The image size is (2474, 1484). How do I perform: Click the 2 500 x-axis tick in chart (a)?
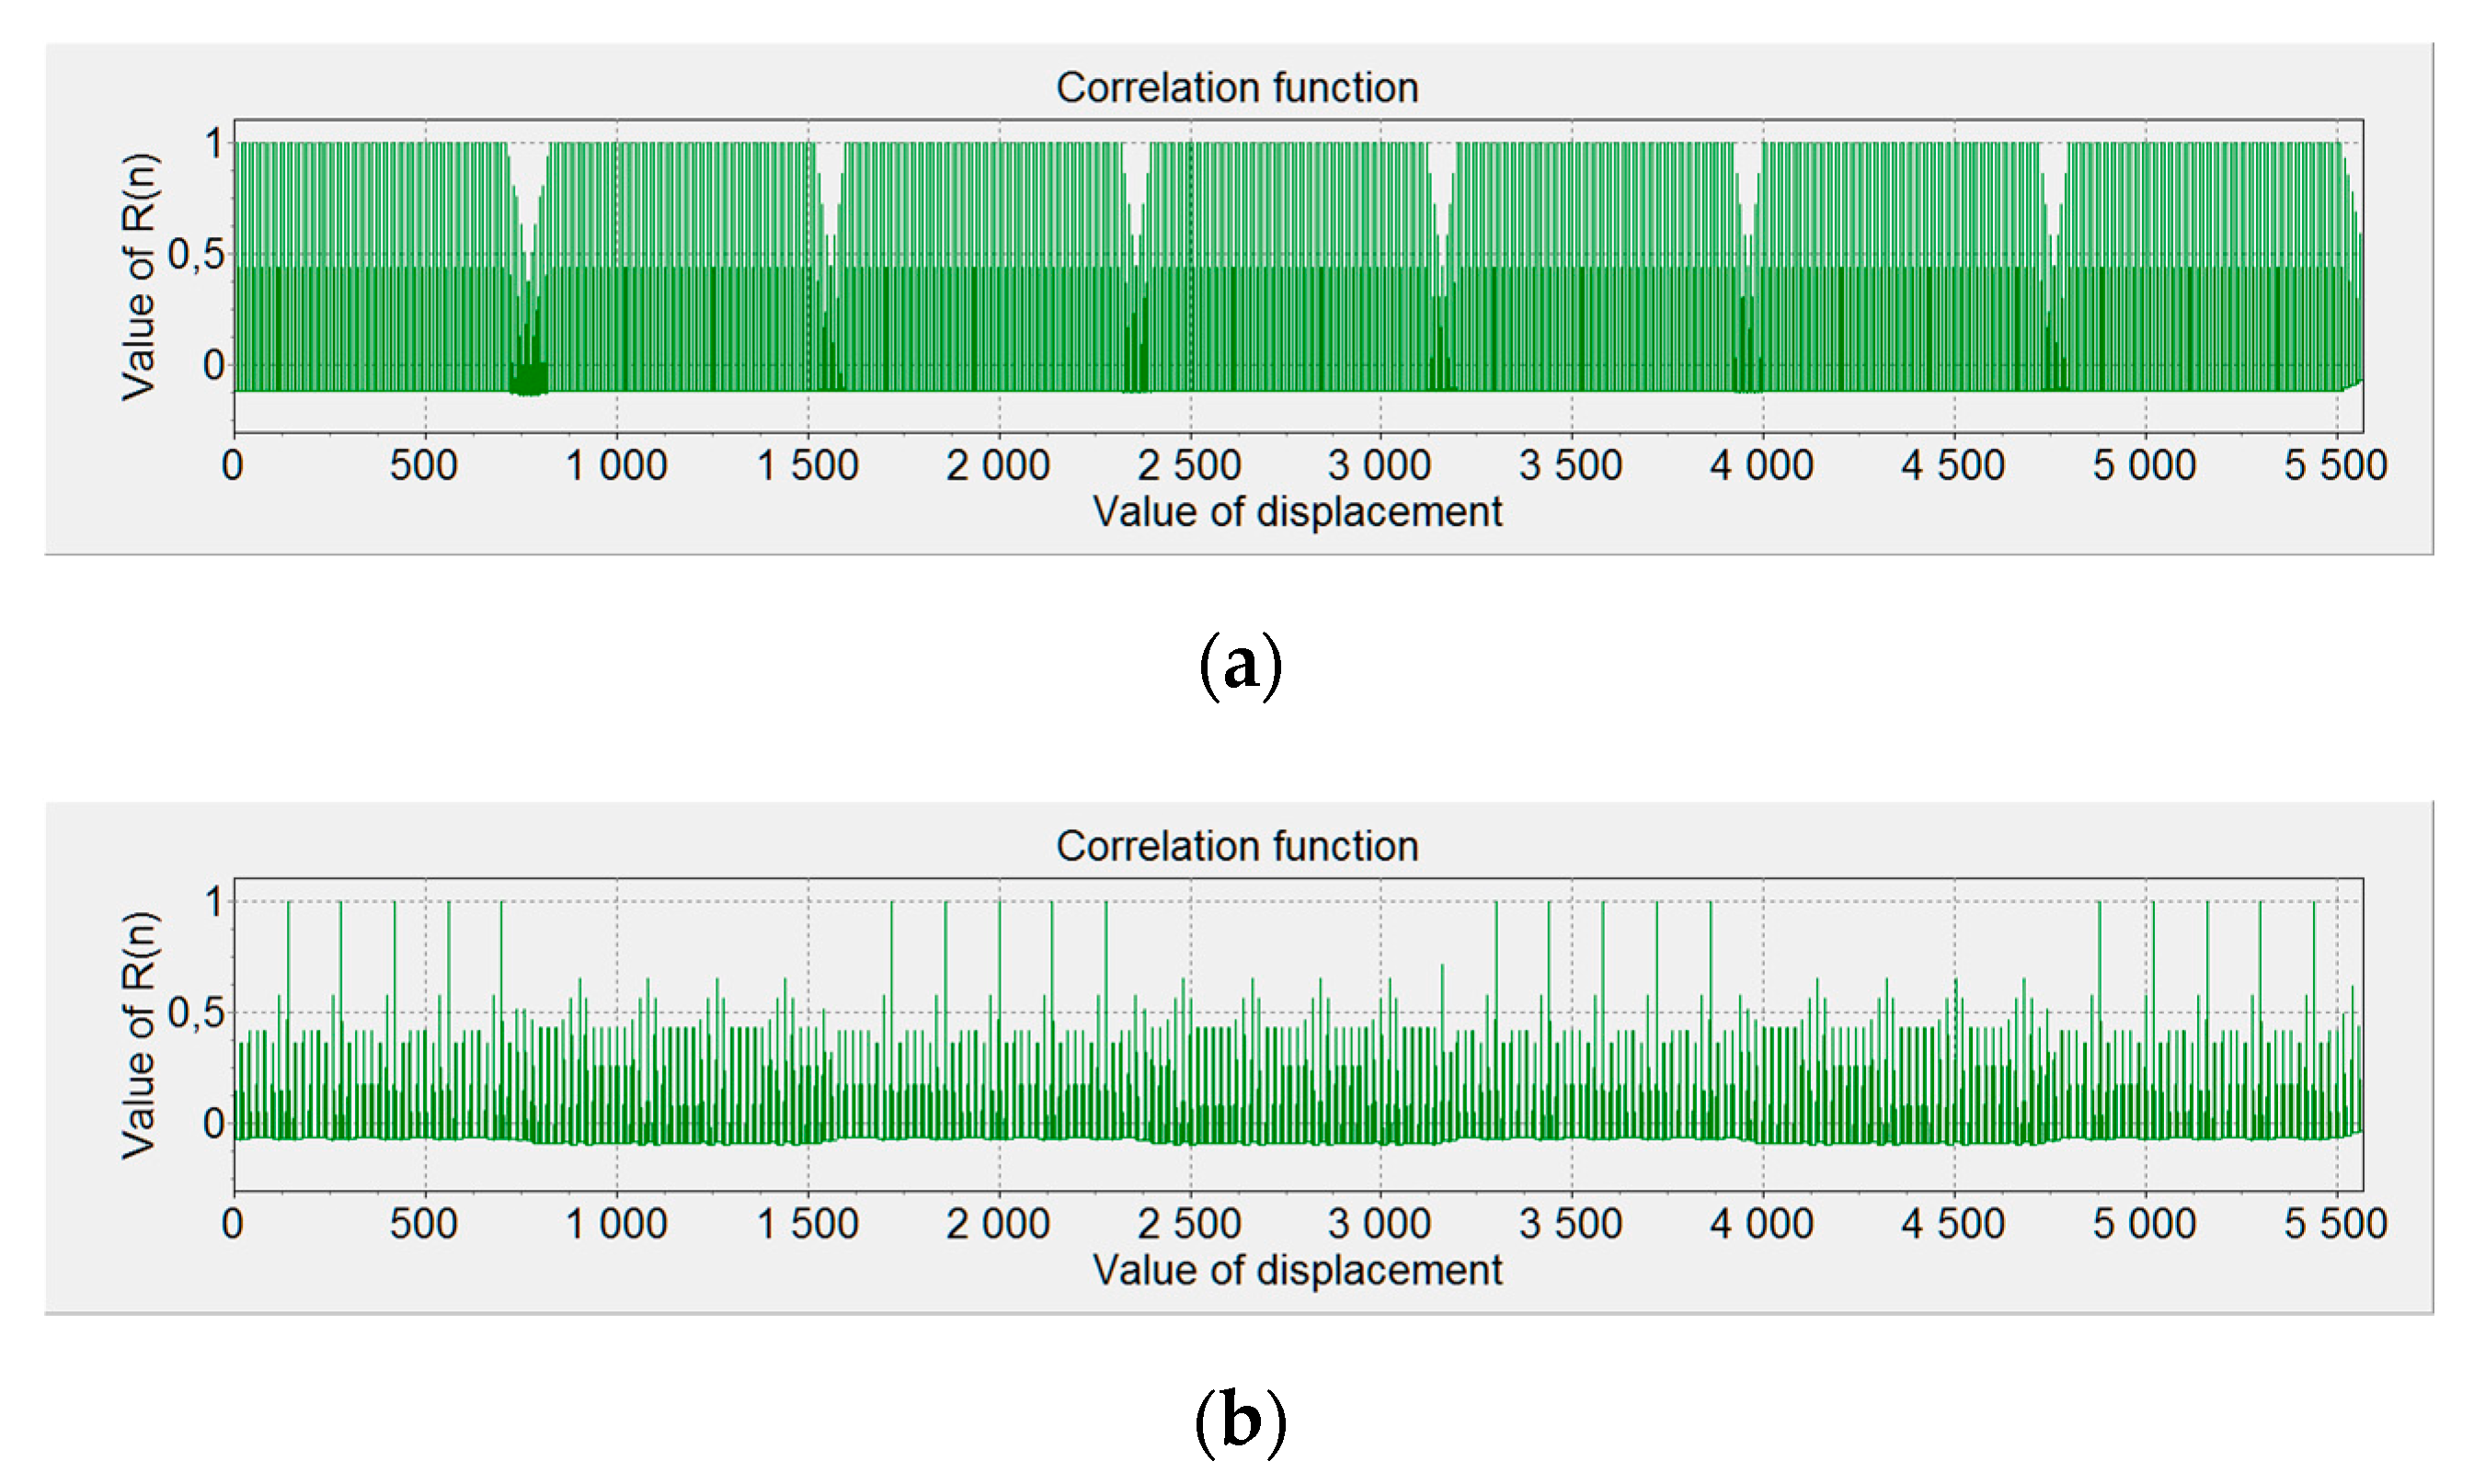[1188, 466]
